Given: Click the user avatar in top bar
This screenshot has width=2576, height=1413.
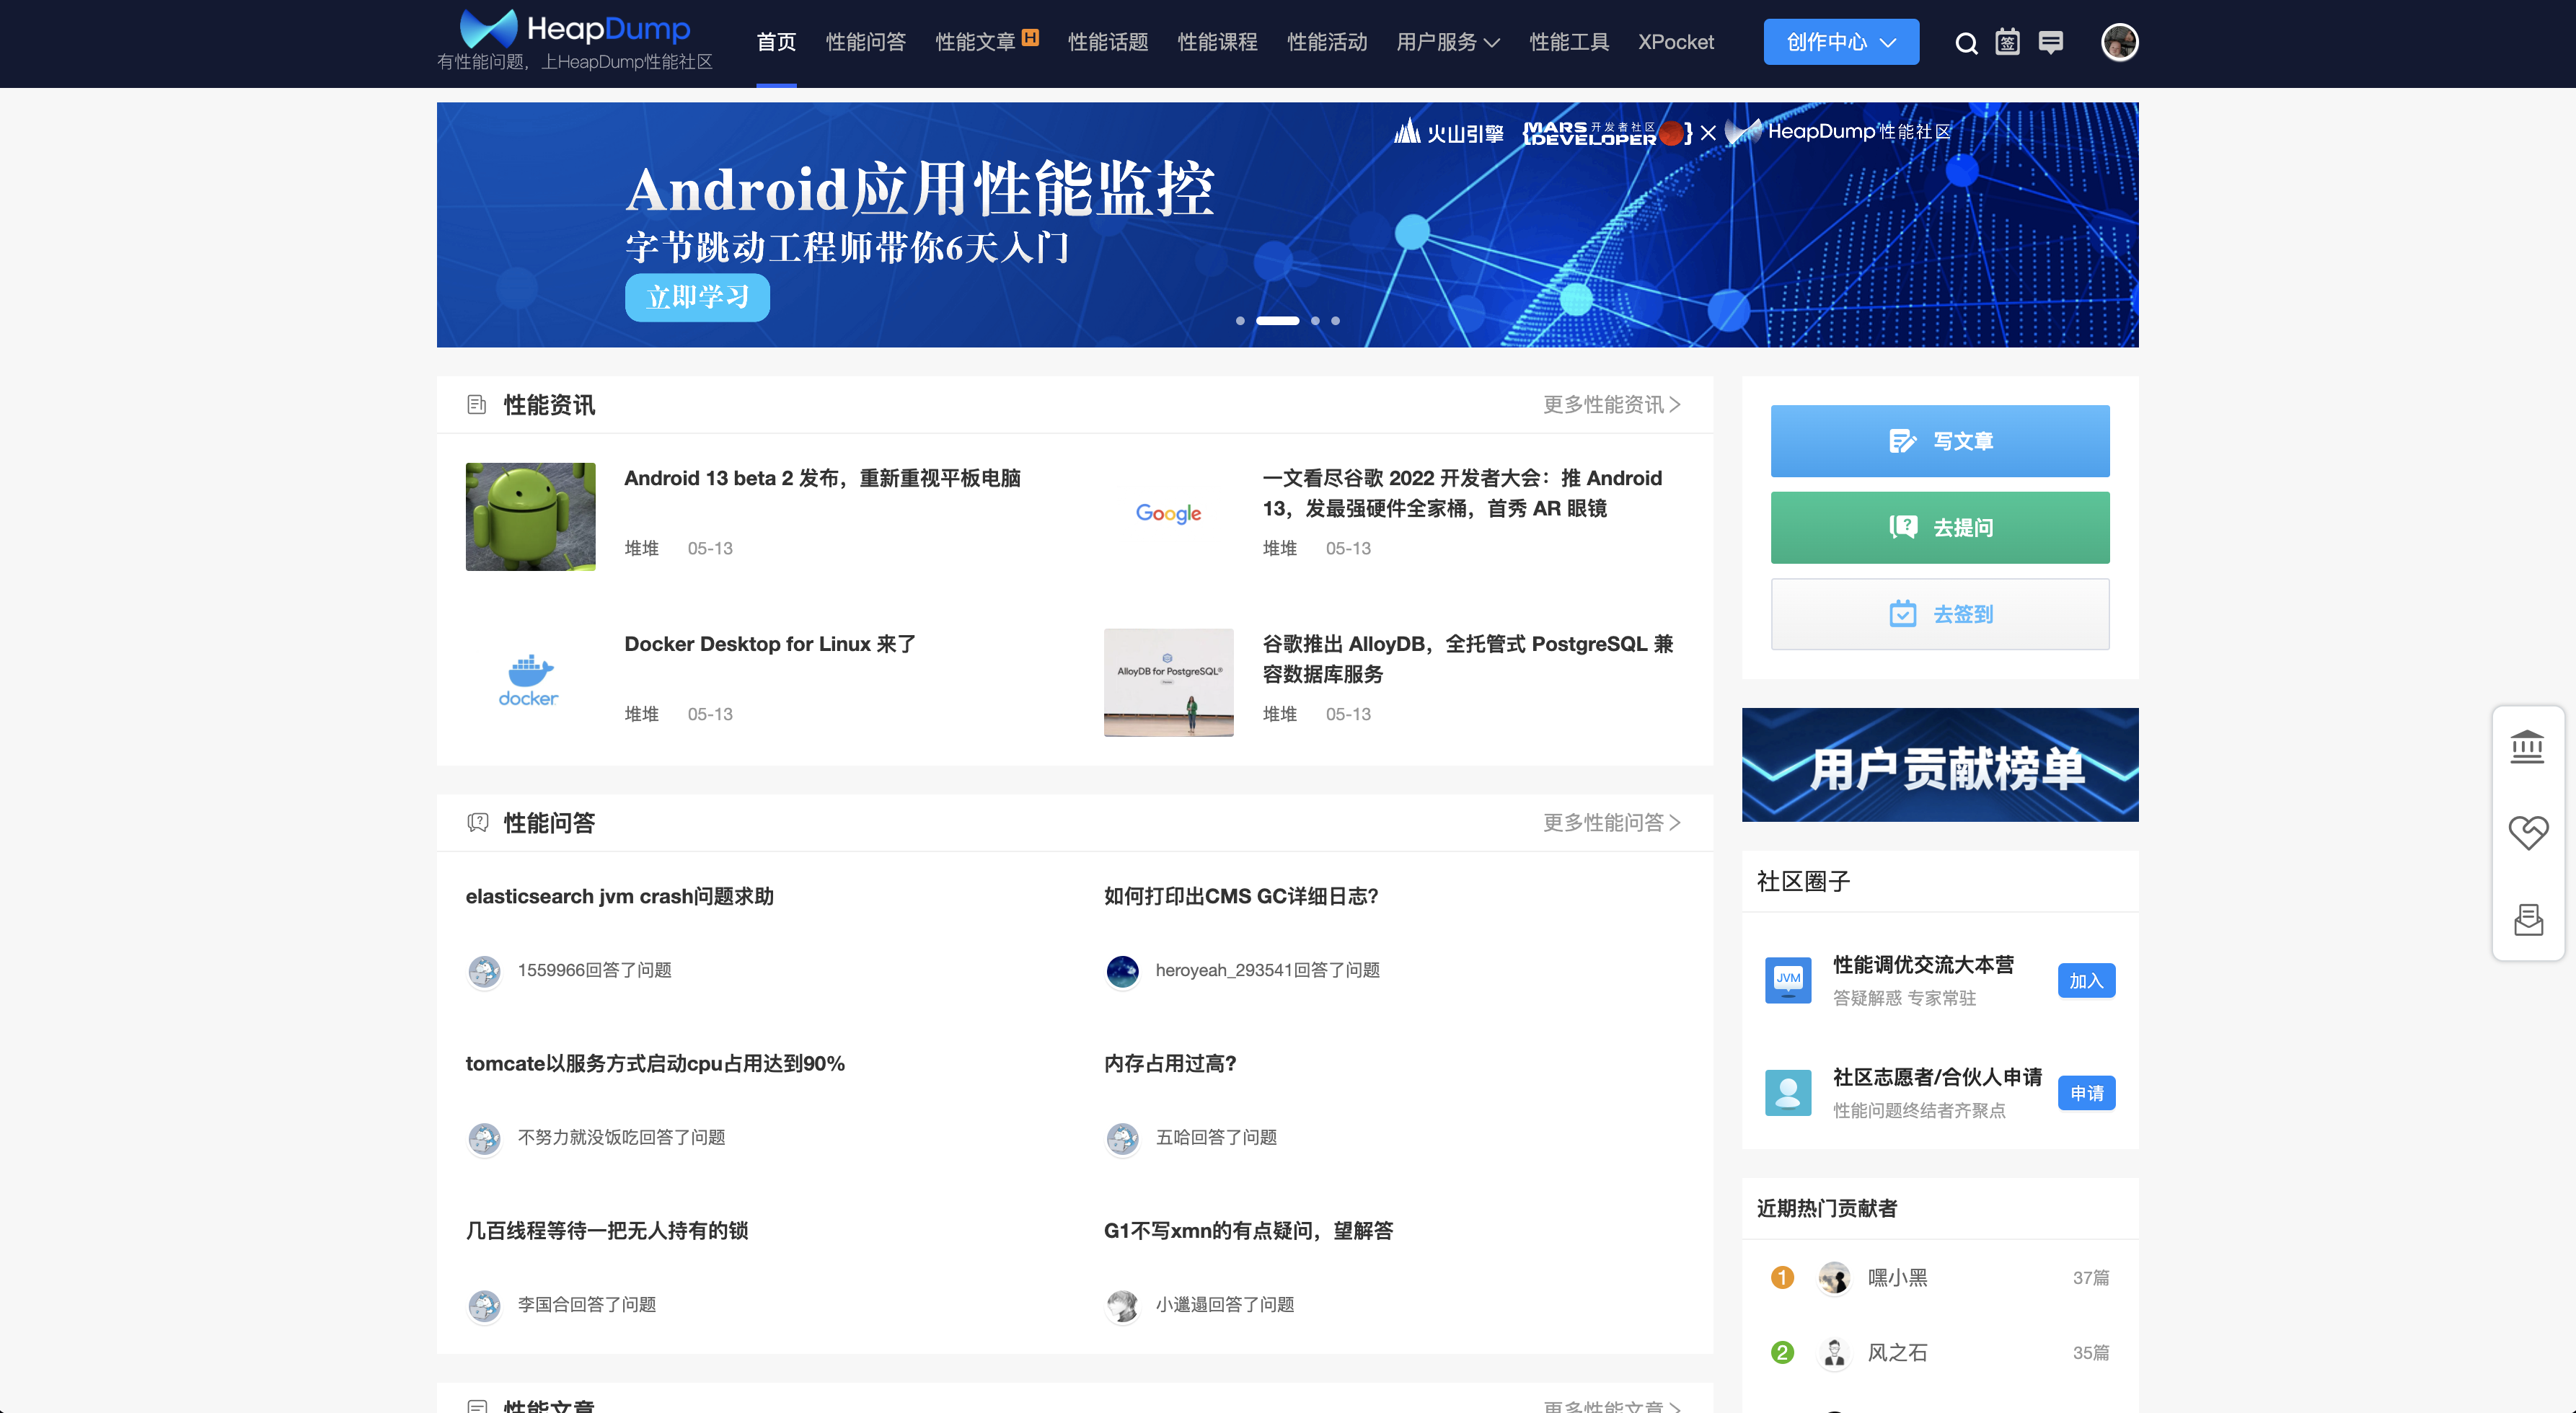Looking at the screenshot, I should click(2119, 43).
